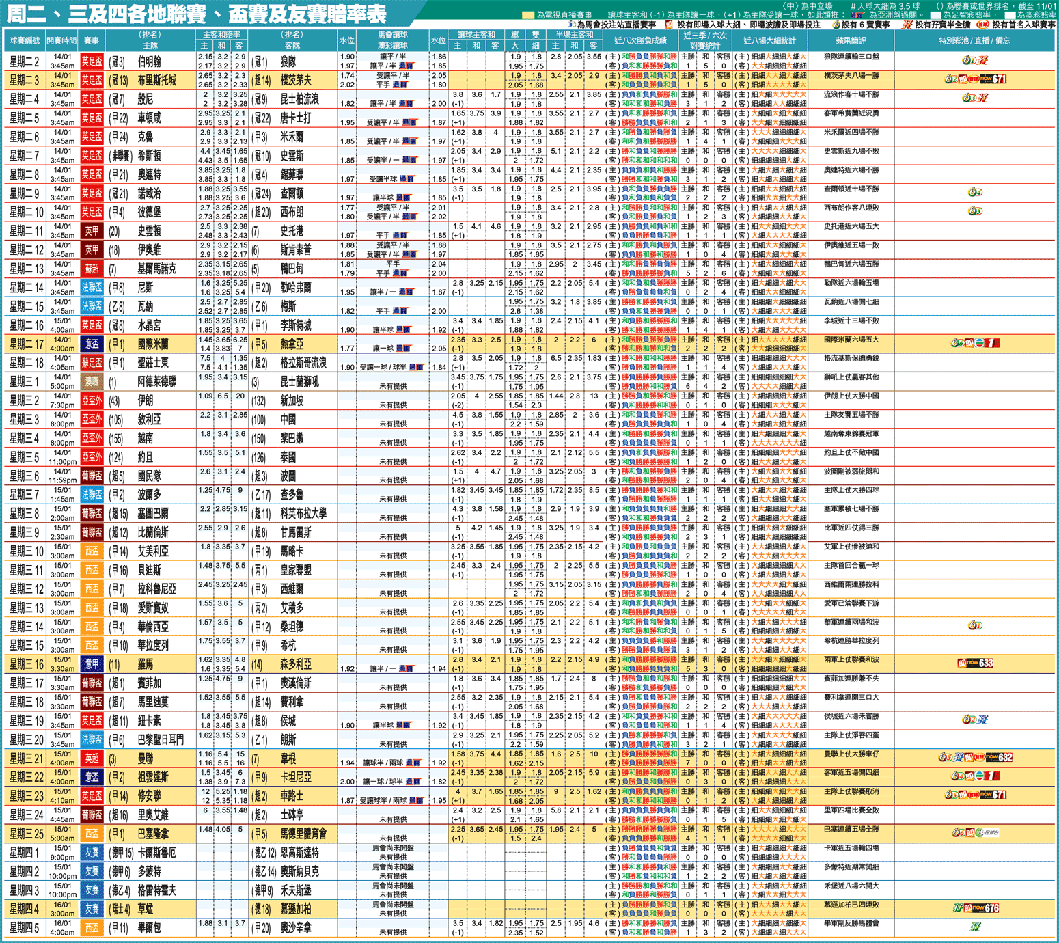Click the special pool icon in row 星期二 9
The width and height of the screenshot is (1059, 943).
975,192
